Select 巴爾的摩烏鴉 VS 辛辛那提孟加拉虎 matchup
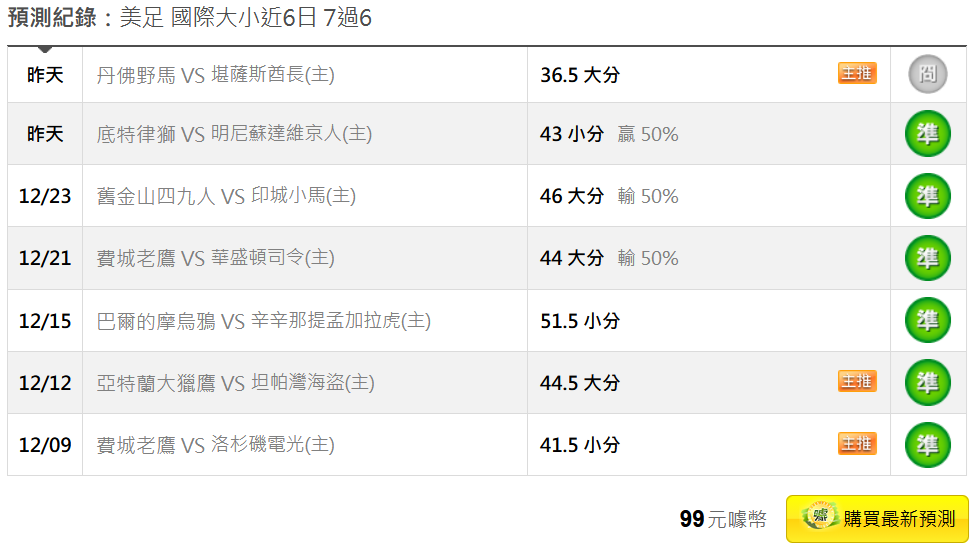974x548 pixels. pyautogui.click(x=263, y=321)
